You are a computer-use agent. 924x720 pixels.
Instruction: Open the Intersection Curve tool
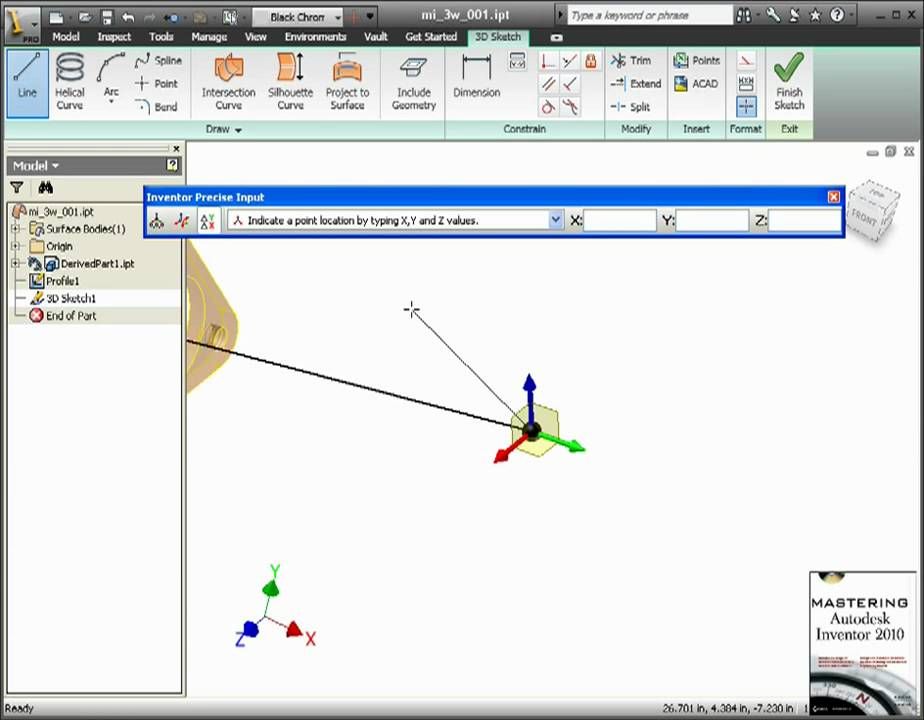click(x=228, y=80)
